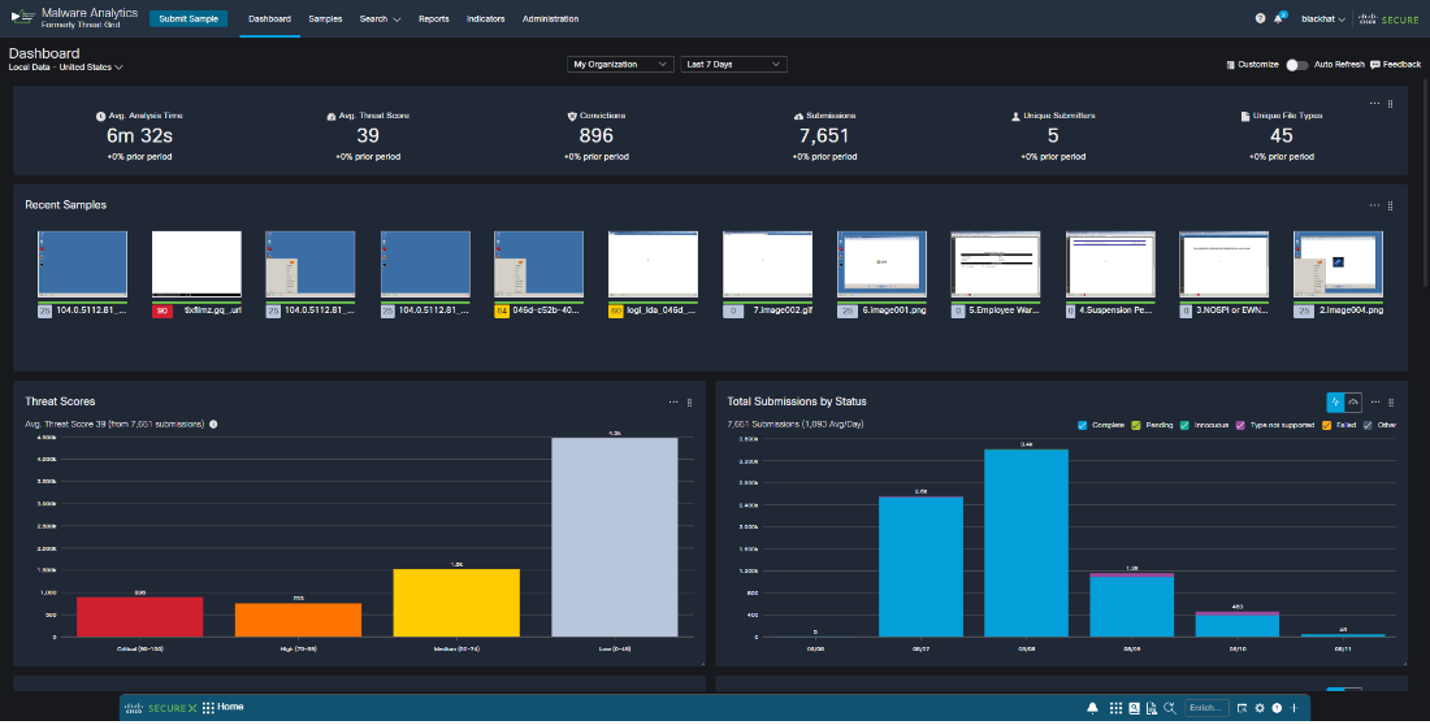Open the SecureX ribbon apps grid
This screenshot has height=724, width=1430.
click(1116, 708)
